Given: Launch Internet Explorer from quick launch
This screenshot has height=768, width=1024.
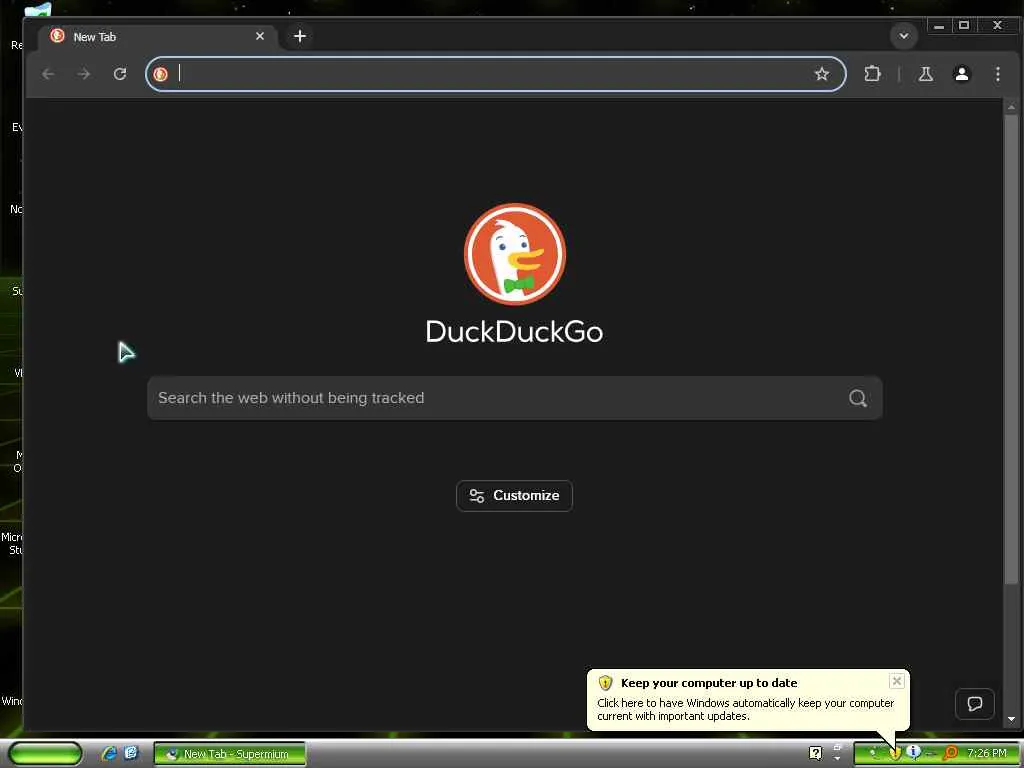Looking at the screenshot, I should click(x=109, y=753).
